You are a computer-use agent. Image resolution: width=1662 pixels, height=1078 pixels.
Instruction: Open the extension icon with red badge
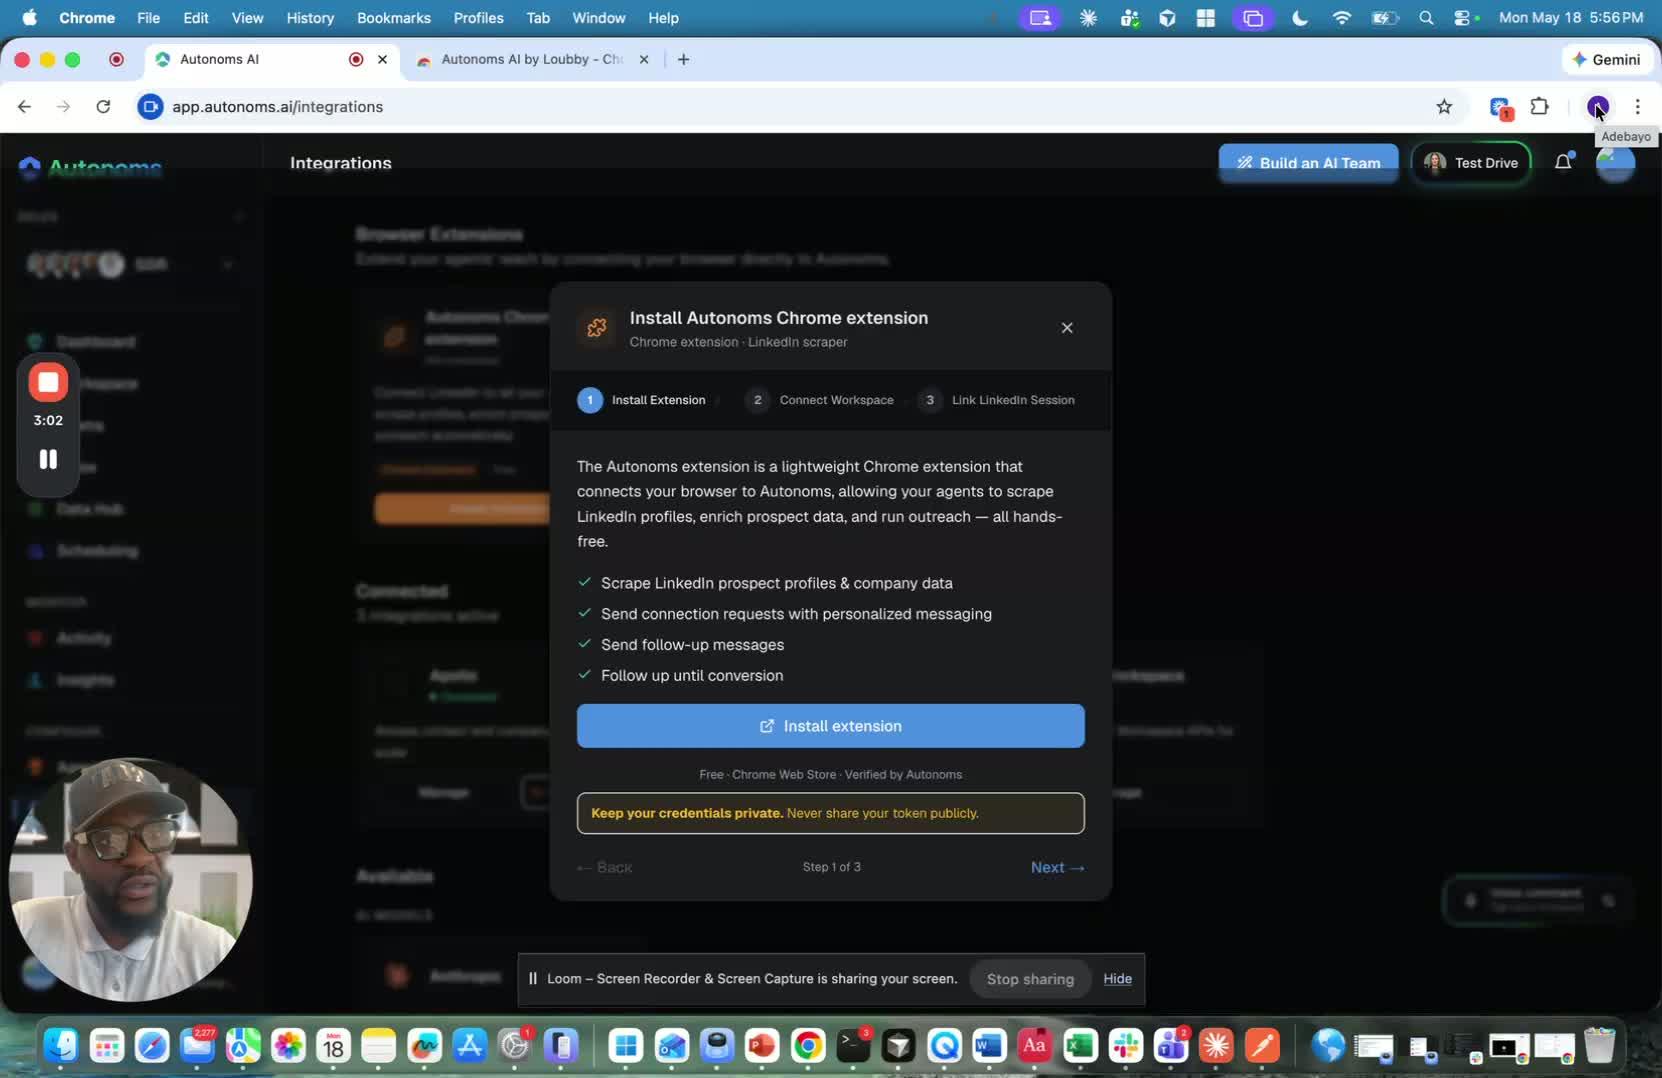1499,107
